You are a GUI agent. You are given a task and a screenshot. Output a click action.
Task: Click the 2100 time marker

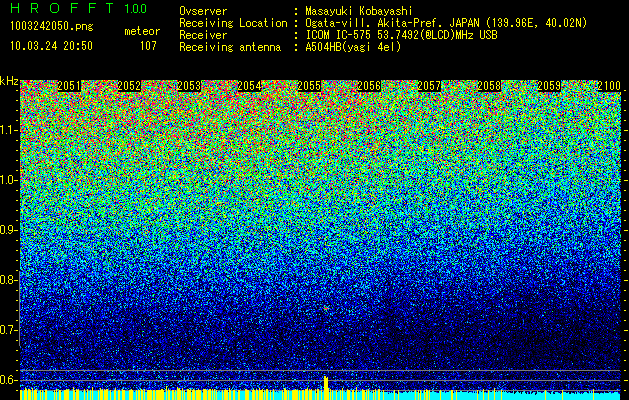tap(609, 86)
